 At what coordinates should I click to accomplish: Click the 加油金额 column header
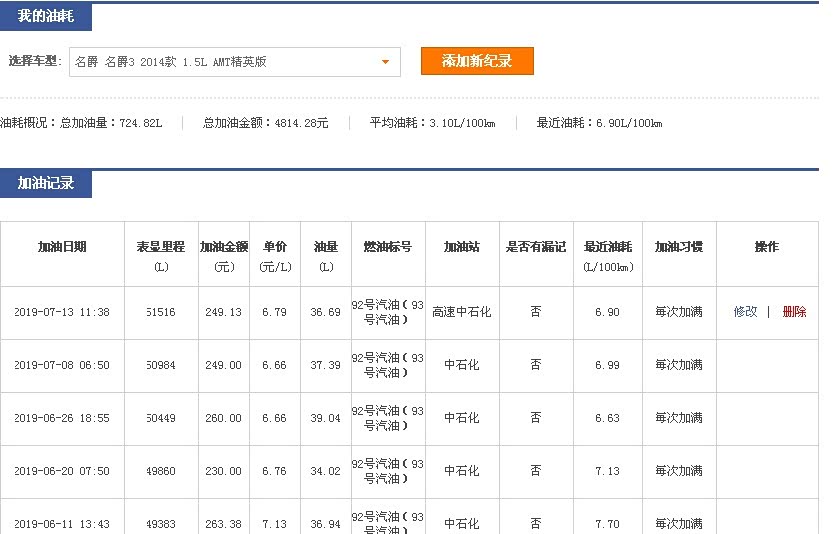[224, 247]
